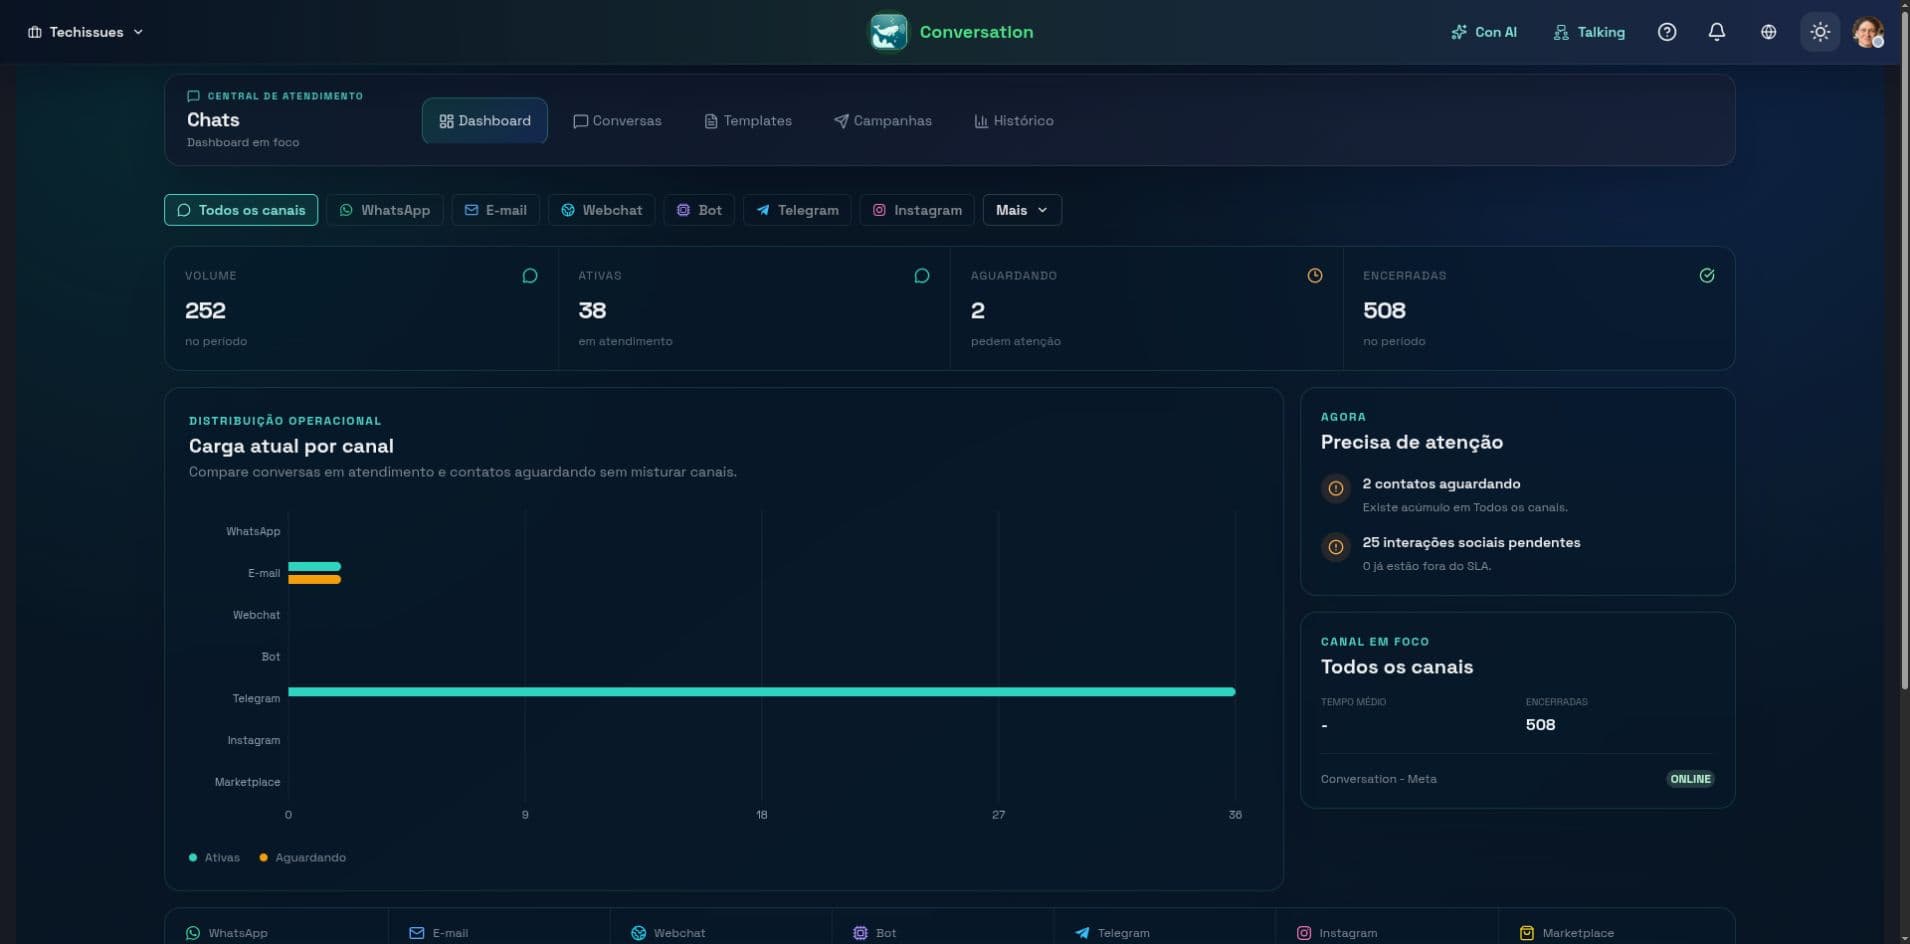Viewport: 1910px width, 944px height.
Task: Open the help question mark icon
Action: point(1667,32)
